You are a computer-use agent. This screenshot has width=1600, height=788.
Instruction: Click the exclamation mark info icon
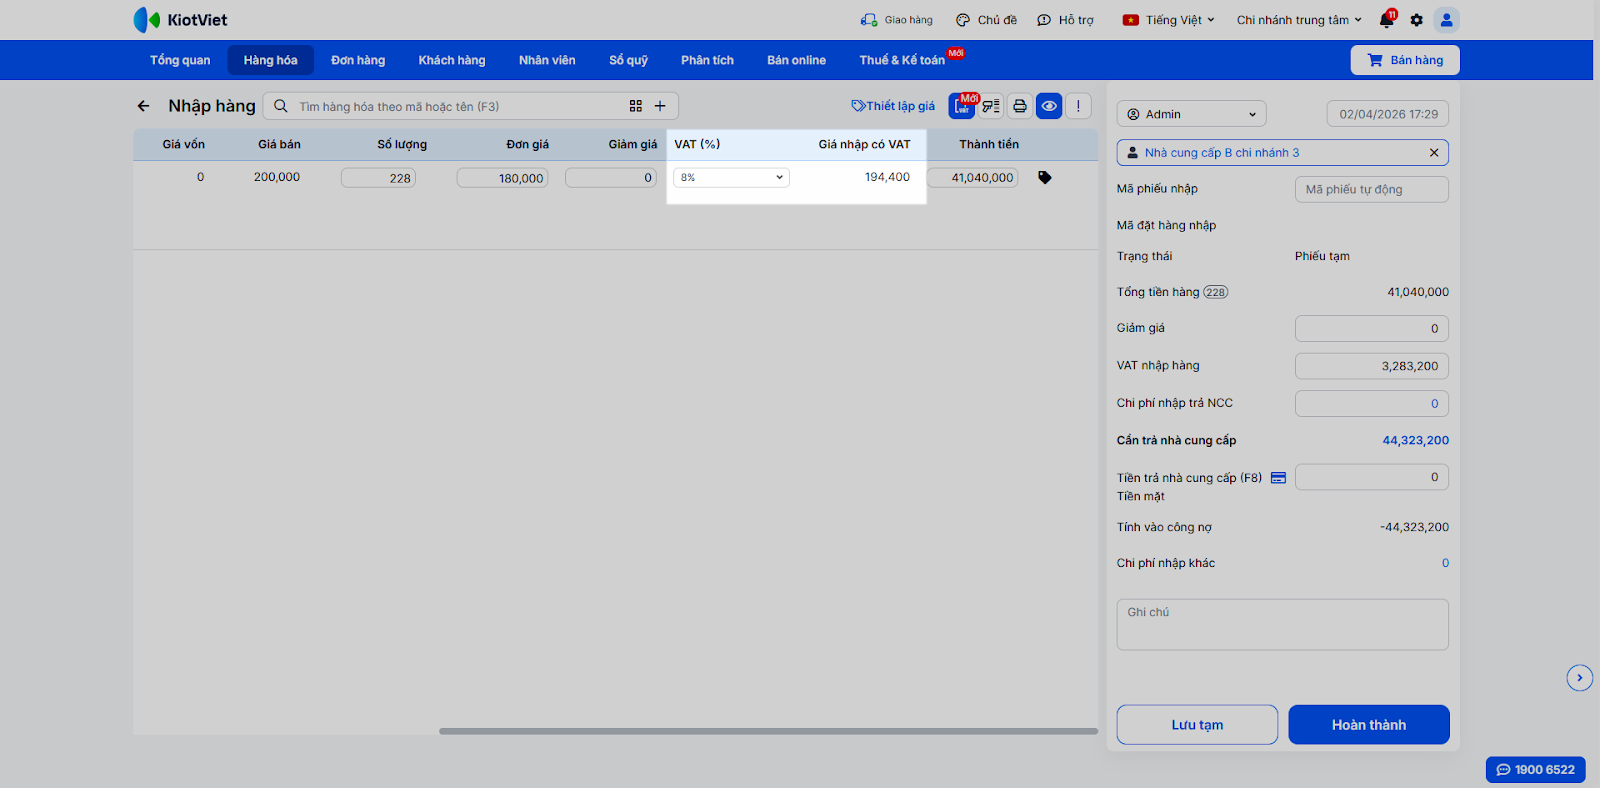tap(1078, 106)
